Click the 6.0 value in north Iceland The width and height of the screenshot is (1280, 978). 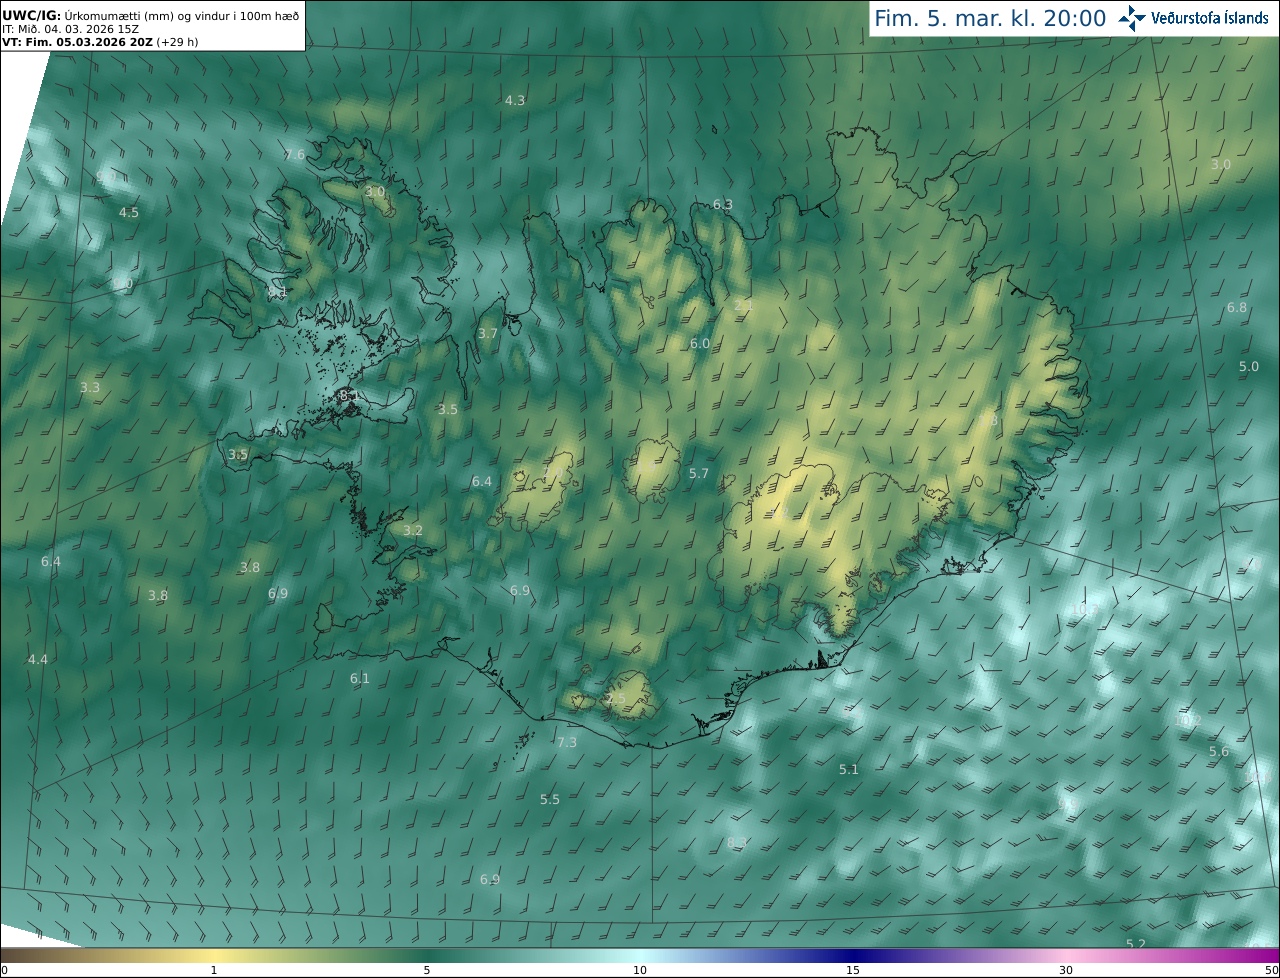[x=700, y=343]
